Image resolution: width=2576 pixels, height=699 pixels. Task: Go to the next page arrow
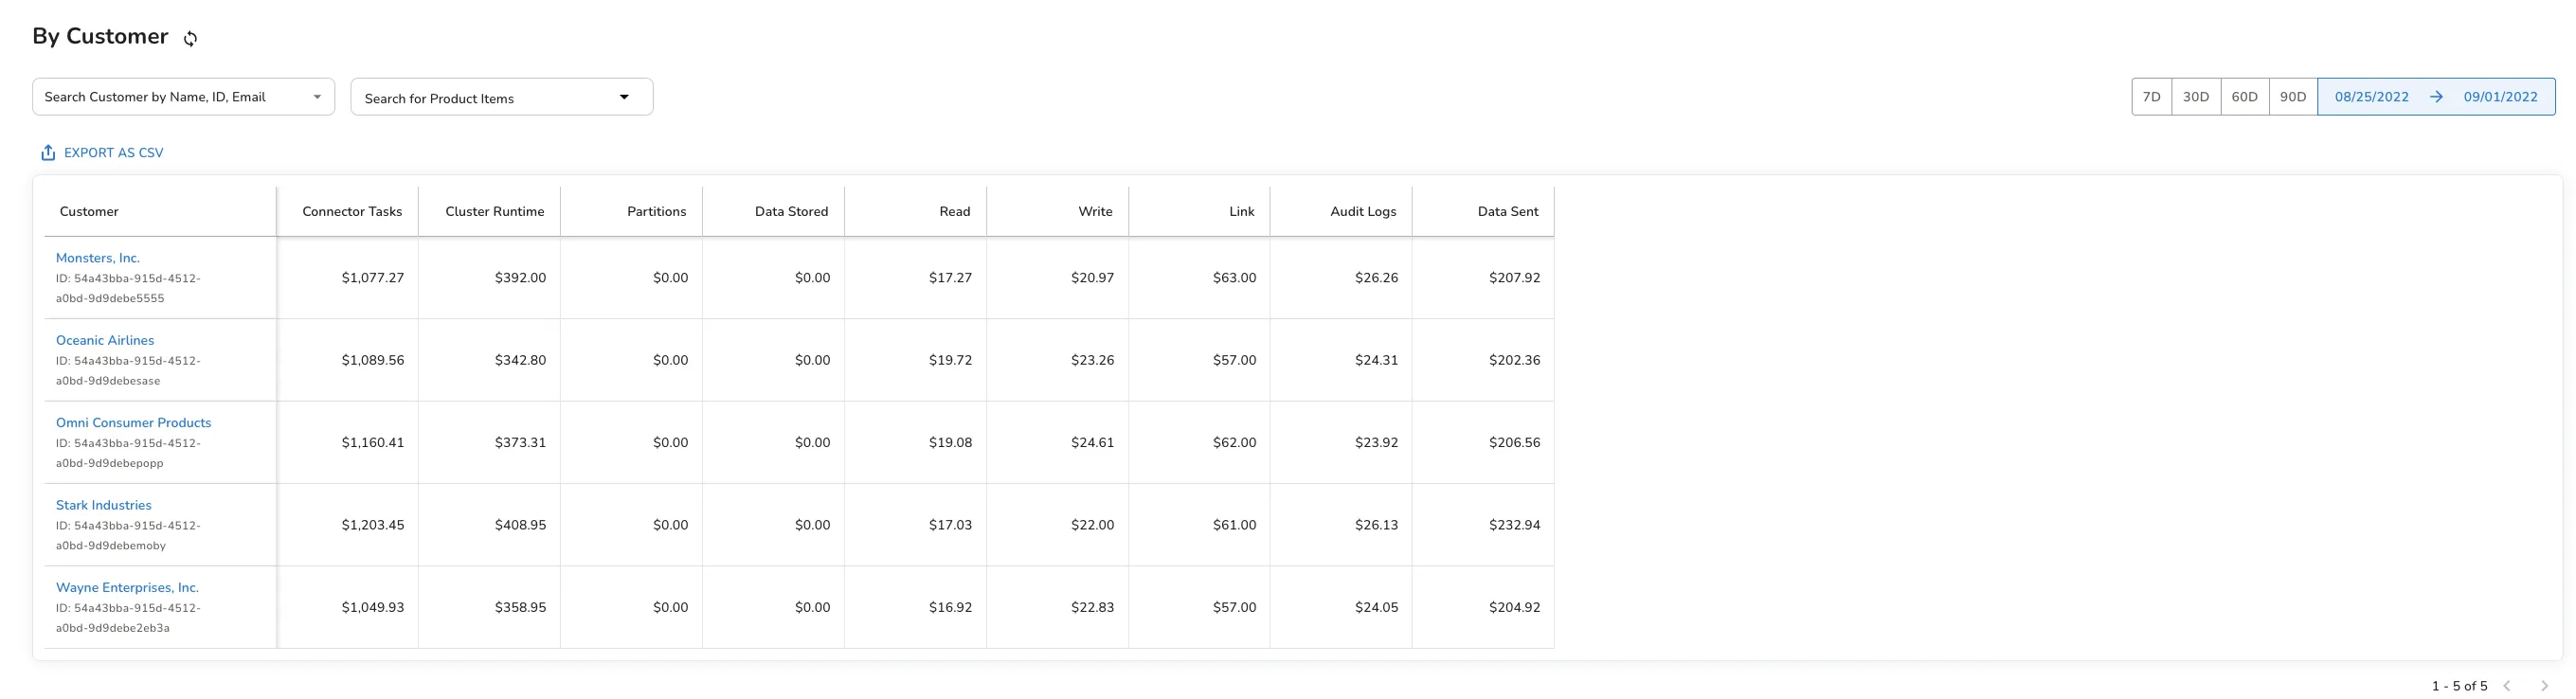(2544, 686)
